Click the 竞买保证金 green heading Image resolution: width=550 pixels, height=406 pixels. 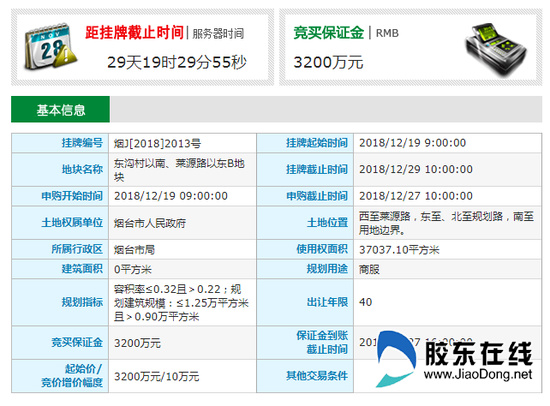329,33
